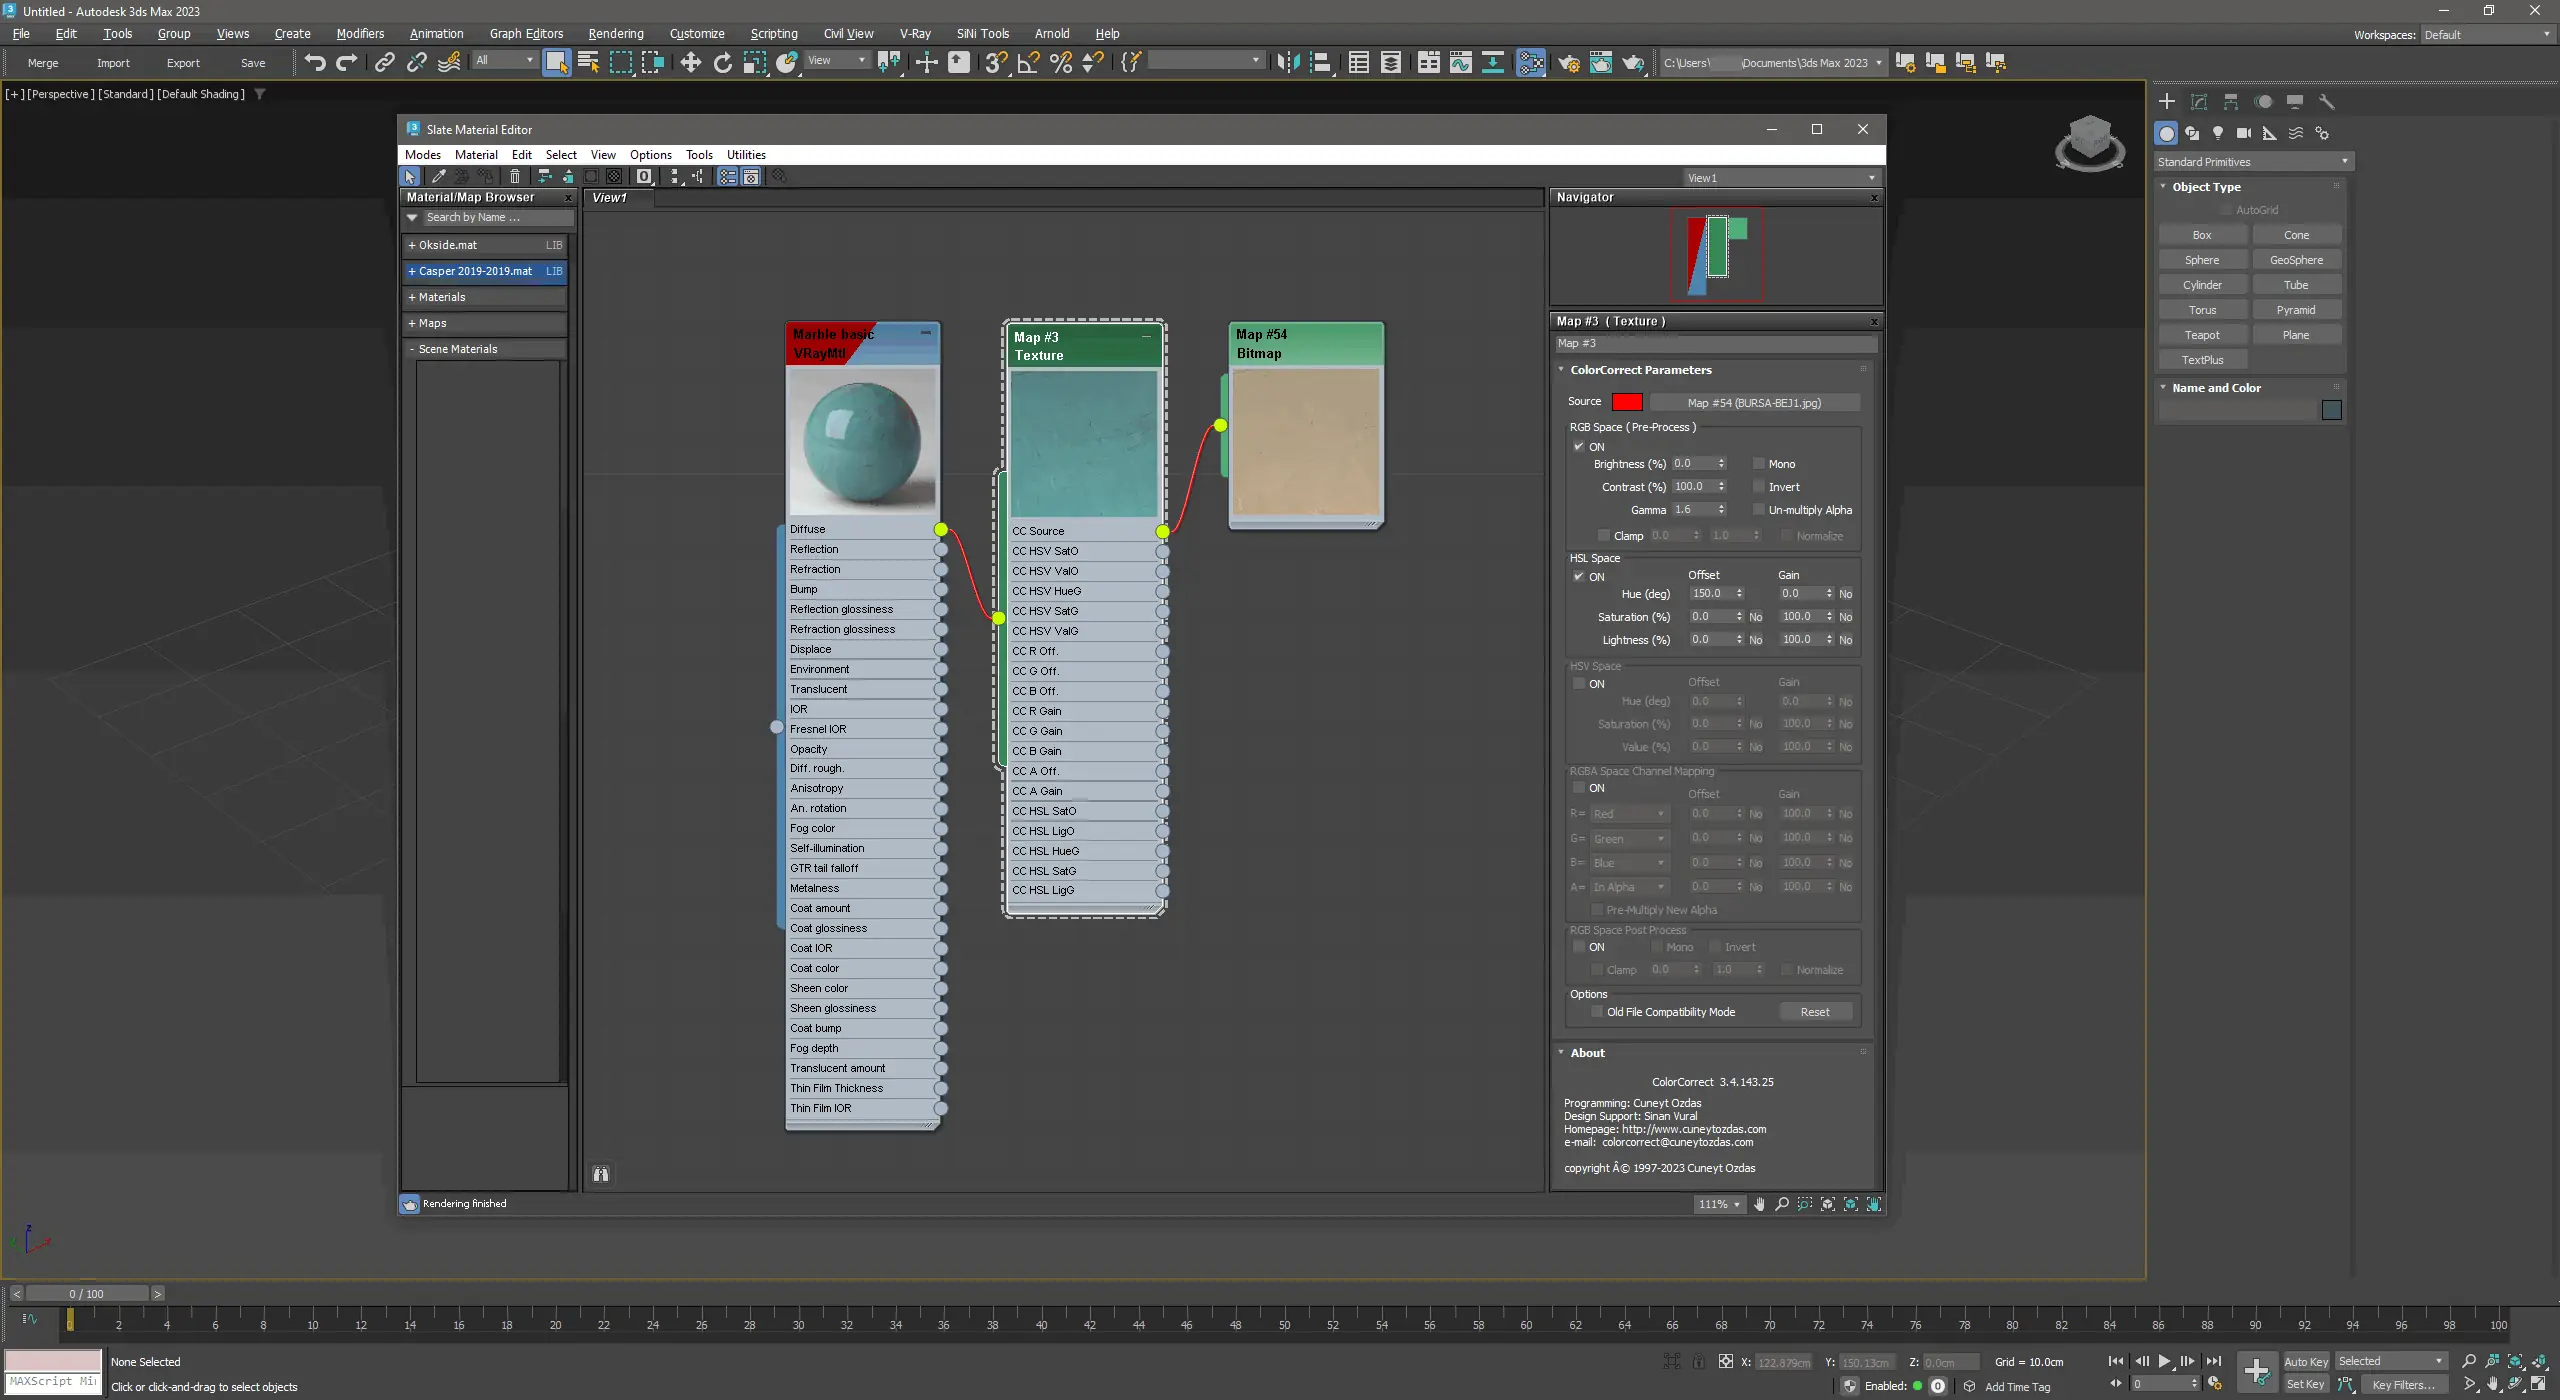
Task: Collapse the ColorCorrect Parameters rollout
Action: [x=1641, y=370]
